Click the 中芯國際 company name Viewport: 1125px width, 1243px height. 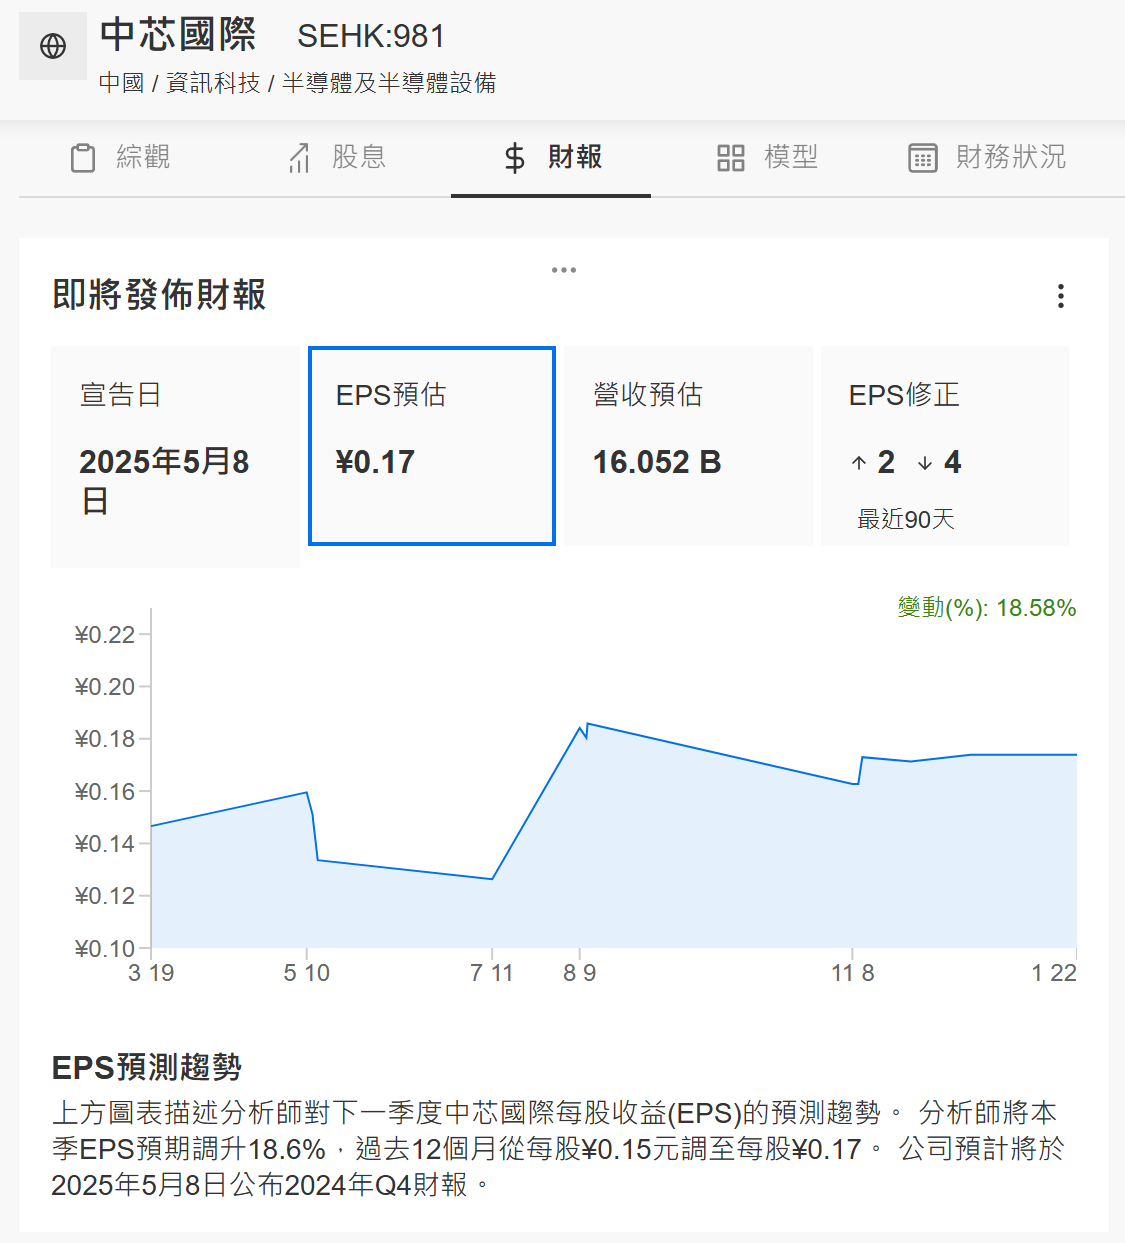pos(178,35)
